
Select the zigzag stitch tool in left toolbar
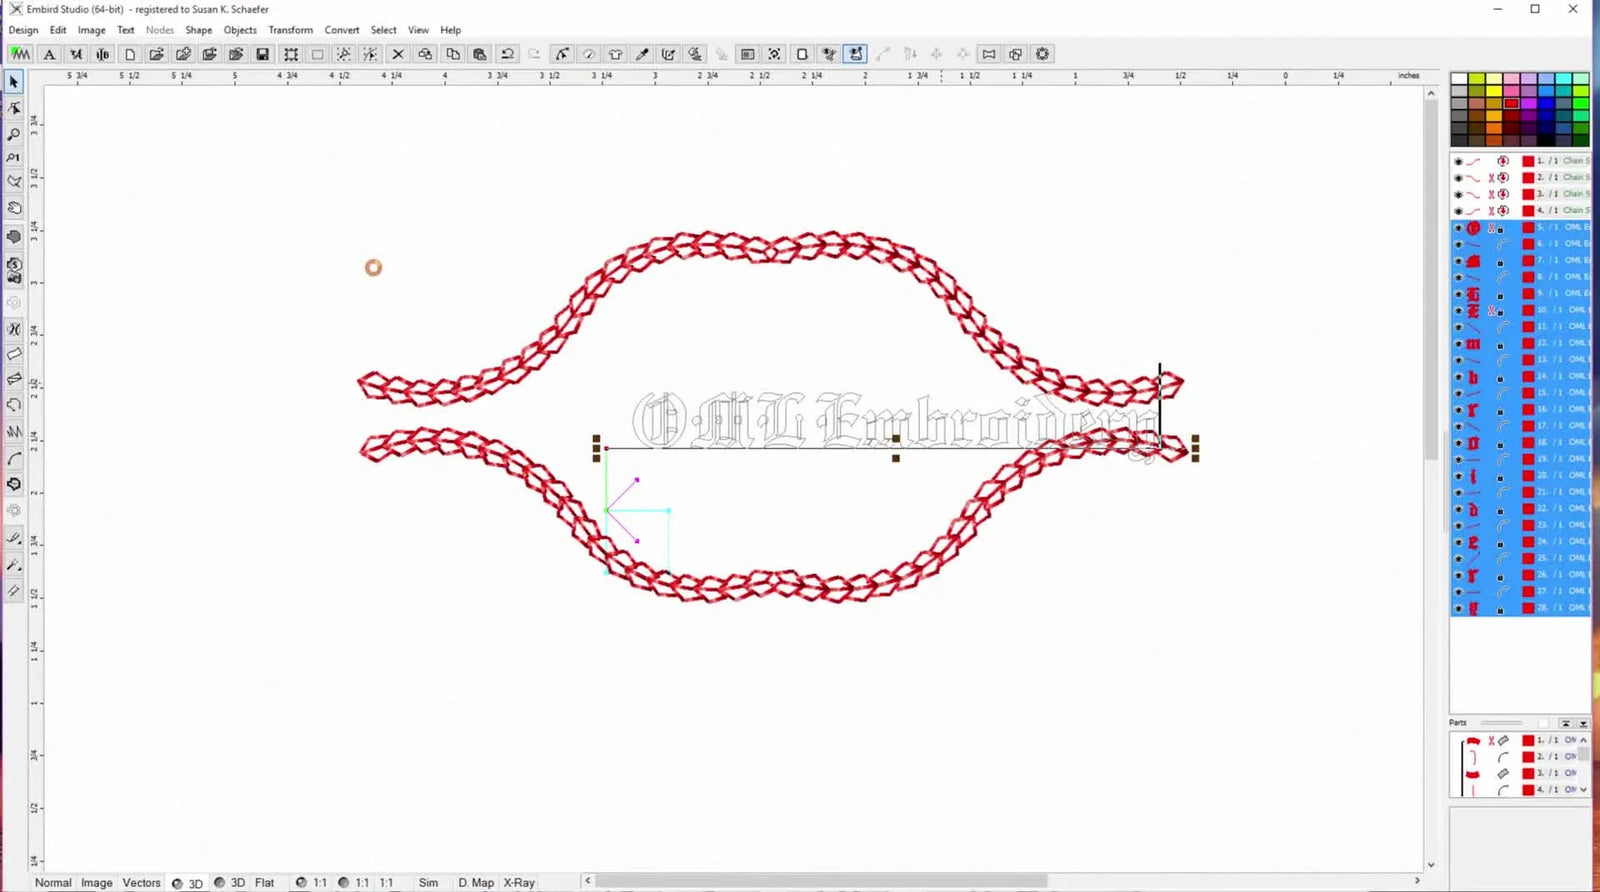[x=14, y=432]
